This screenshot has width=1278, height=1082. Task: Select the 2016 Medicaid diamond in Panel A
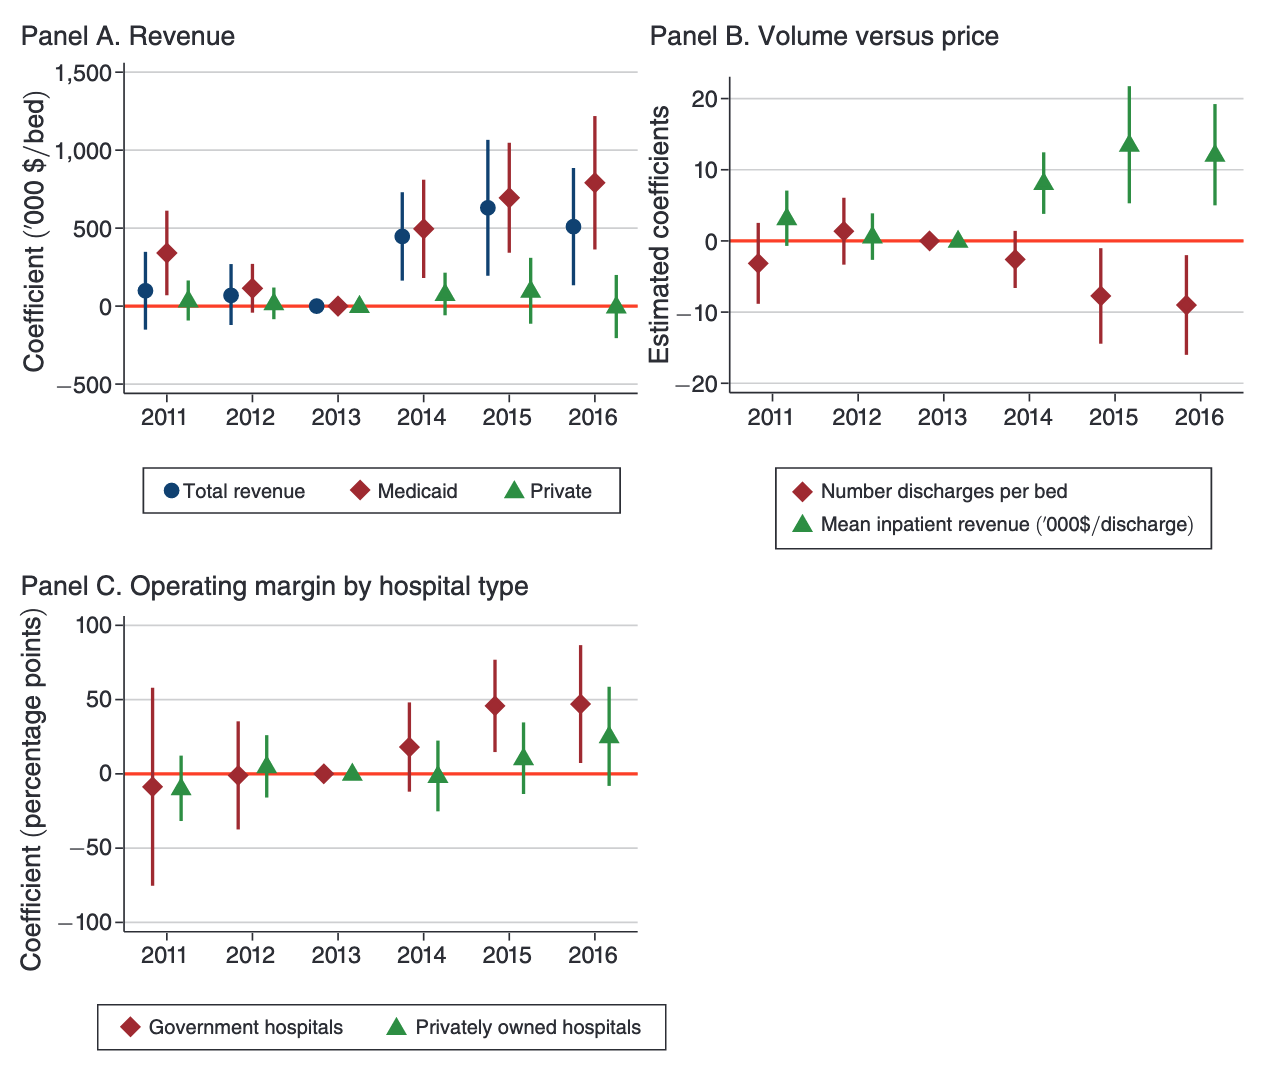pos(595,183)
